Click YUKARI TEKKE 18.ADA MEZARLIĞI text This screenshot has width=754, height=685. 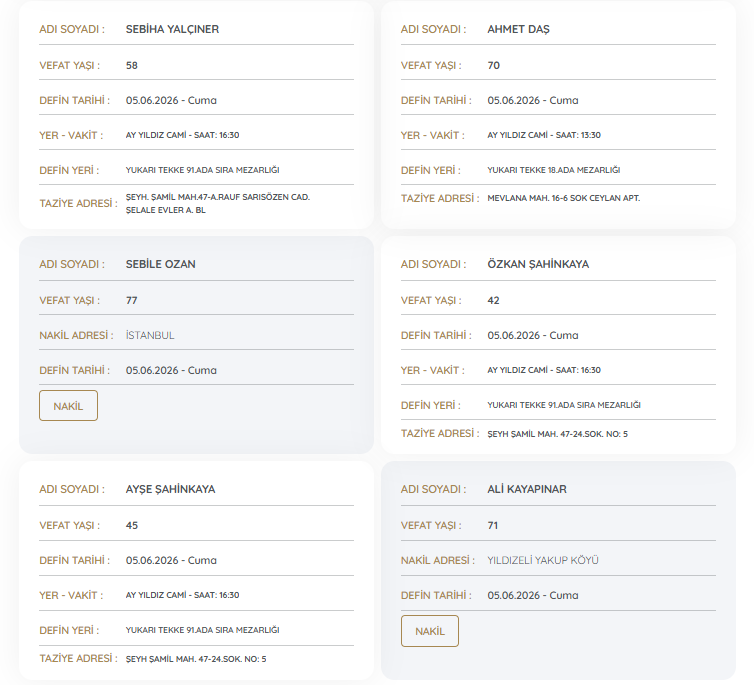tap(553, 170)
